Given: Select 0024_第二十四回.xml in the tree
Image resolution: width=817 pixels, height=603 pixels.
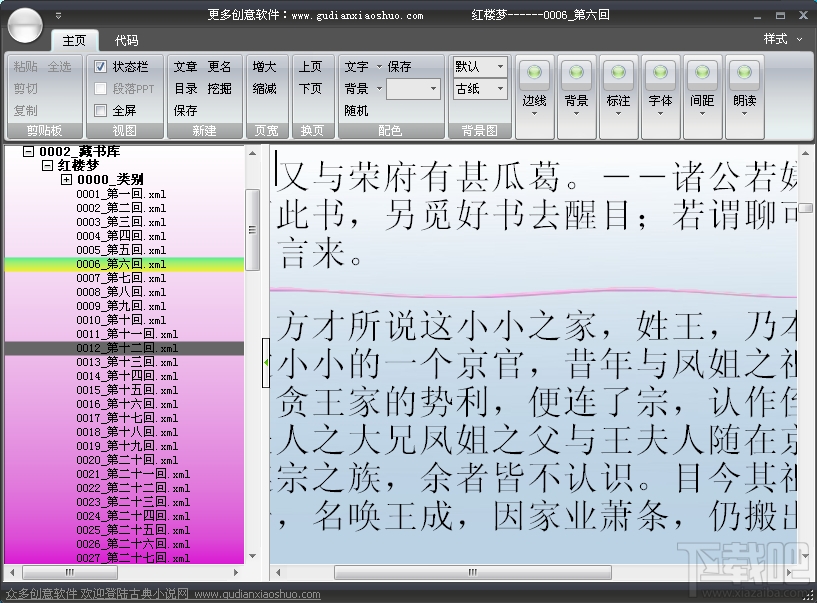Looking at the screenshot, I should pos(133,516).
